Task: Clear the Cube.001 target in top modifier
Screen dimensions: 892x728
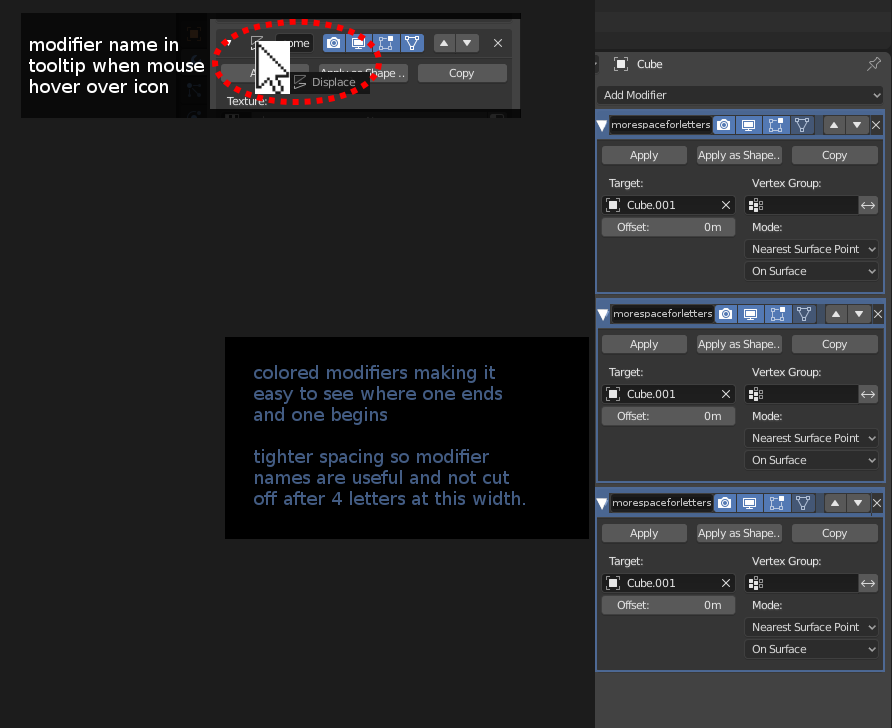Action: [x=726, y=205]
